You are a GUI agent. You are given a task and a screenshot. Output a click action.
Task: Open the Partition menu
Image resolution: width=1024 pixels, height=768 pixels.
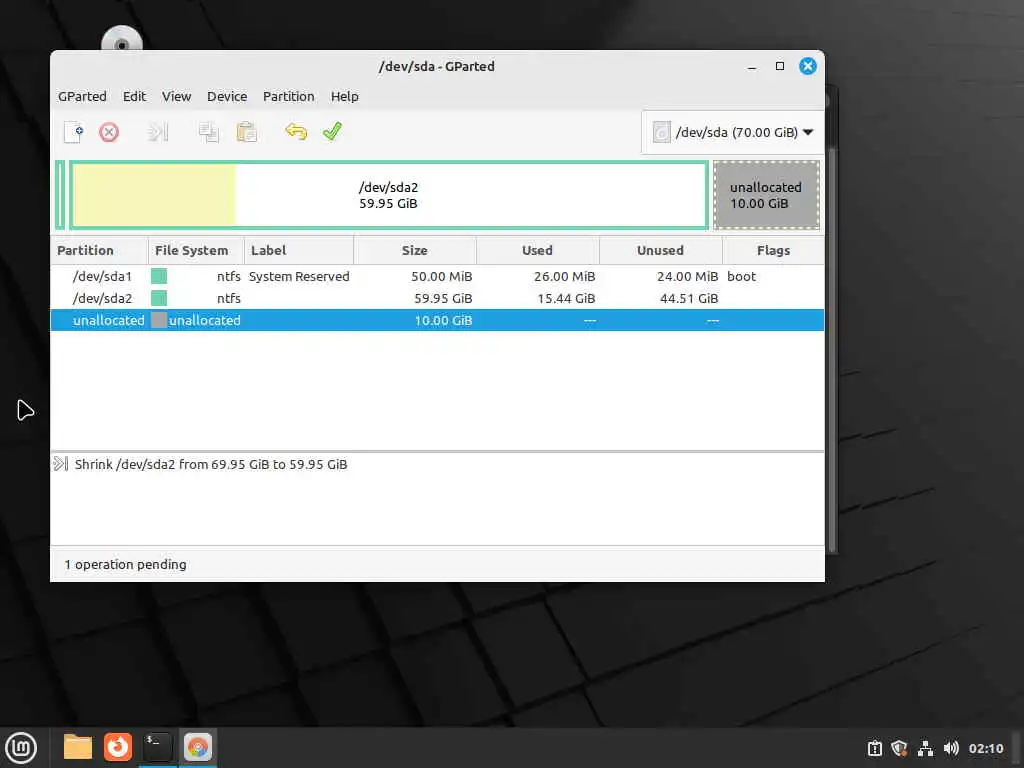(x=289, y=97)
